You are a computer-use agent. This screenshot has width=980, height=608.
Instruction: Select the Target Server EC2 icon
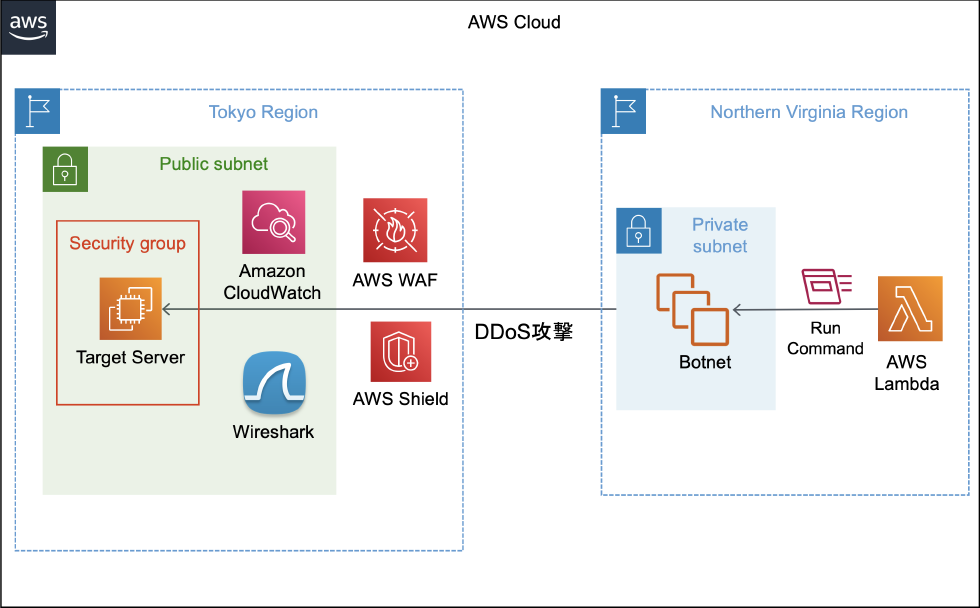coord(131,309)
